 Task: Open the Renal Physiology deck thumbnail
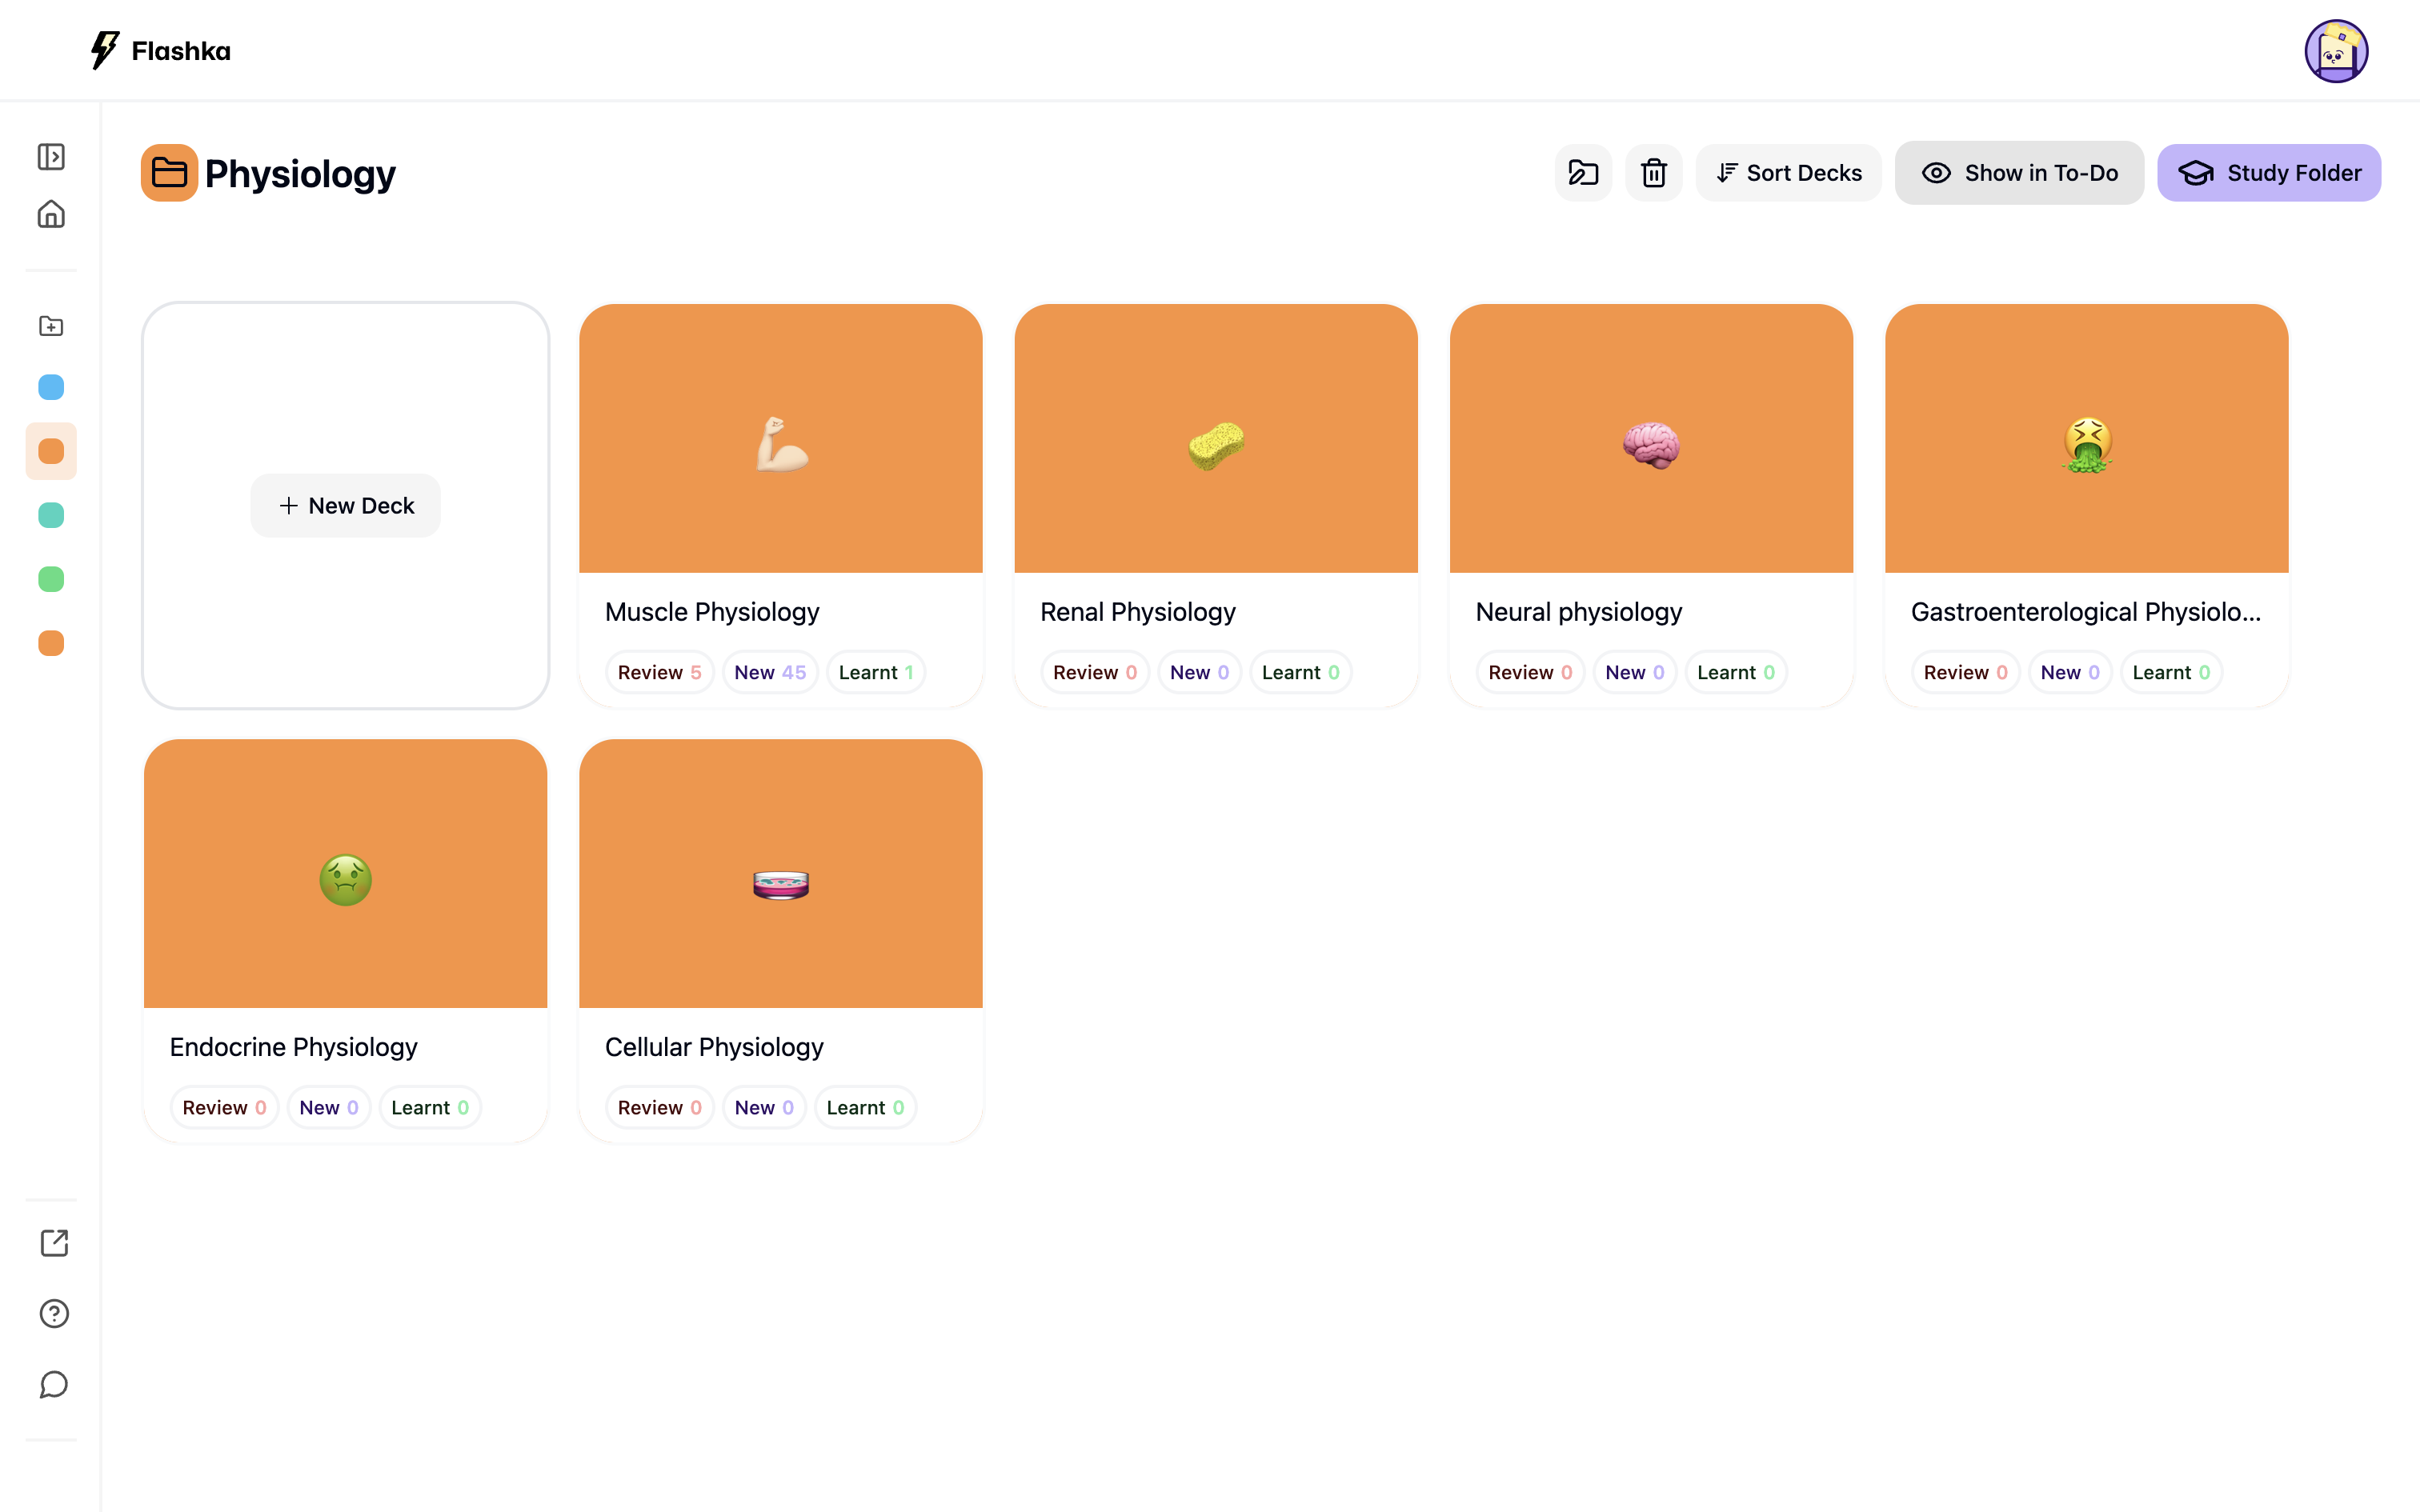[1215, 440]
